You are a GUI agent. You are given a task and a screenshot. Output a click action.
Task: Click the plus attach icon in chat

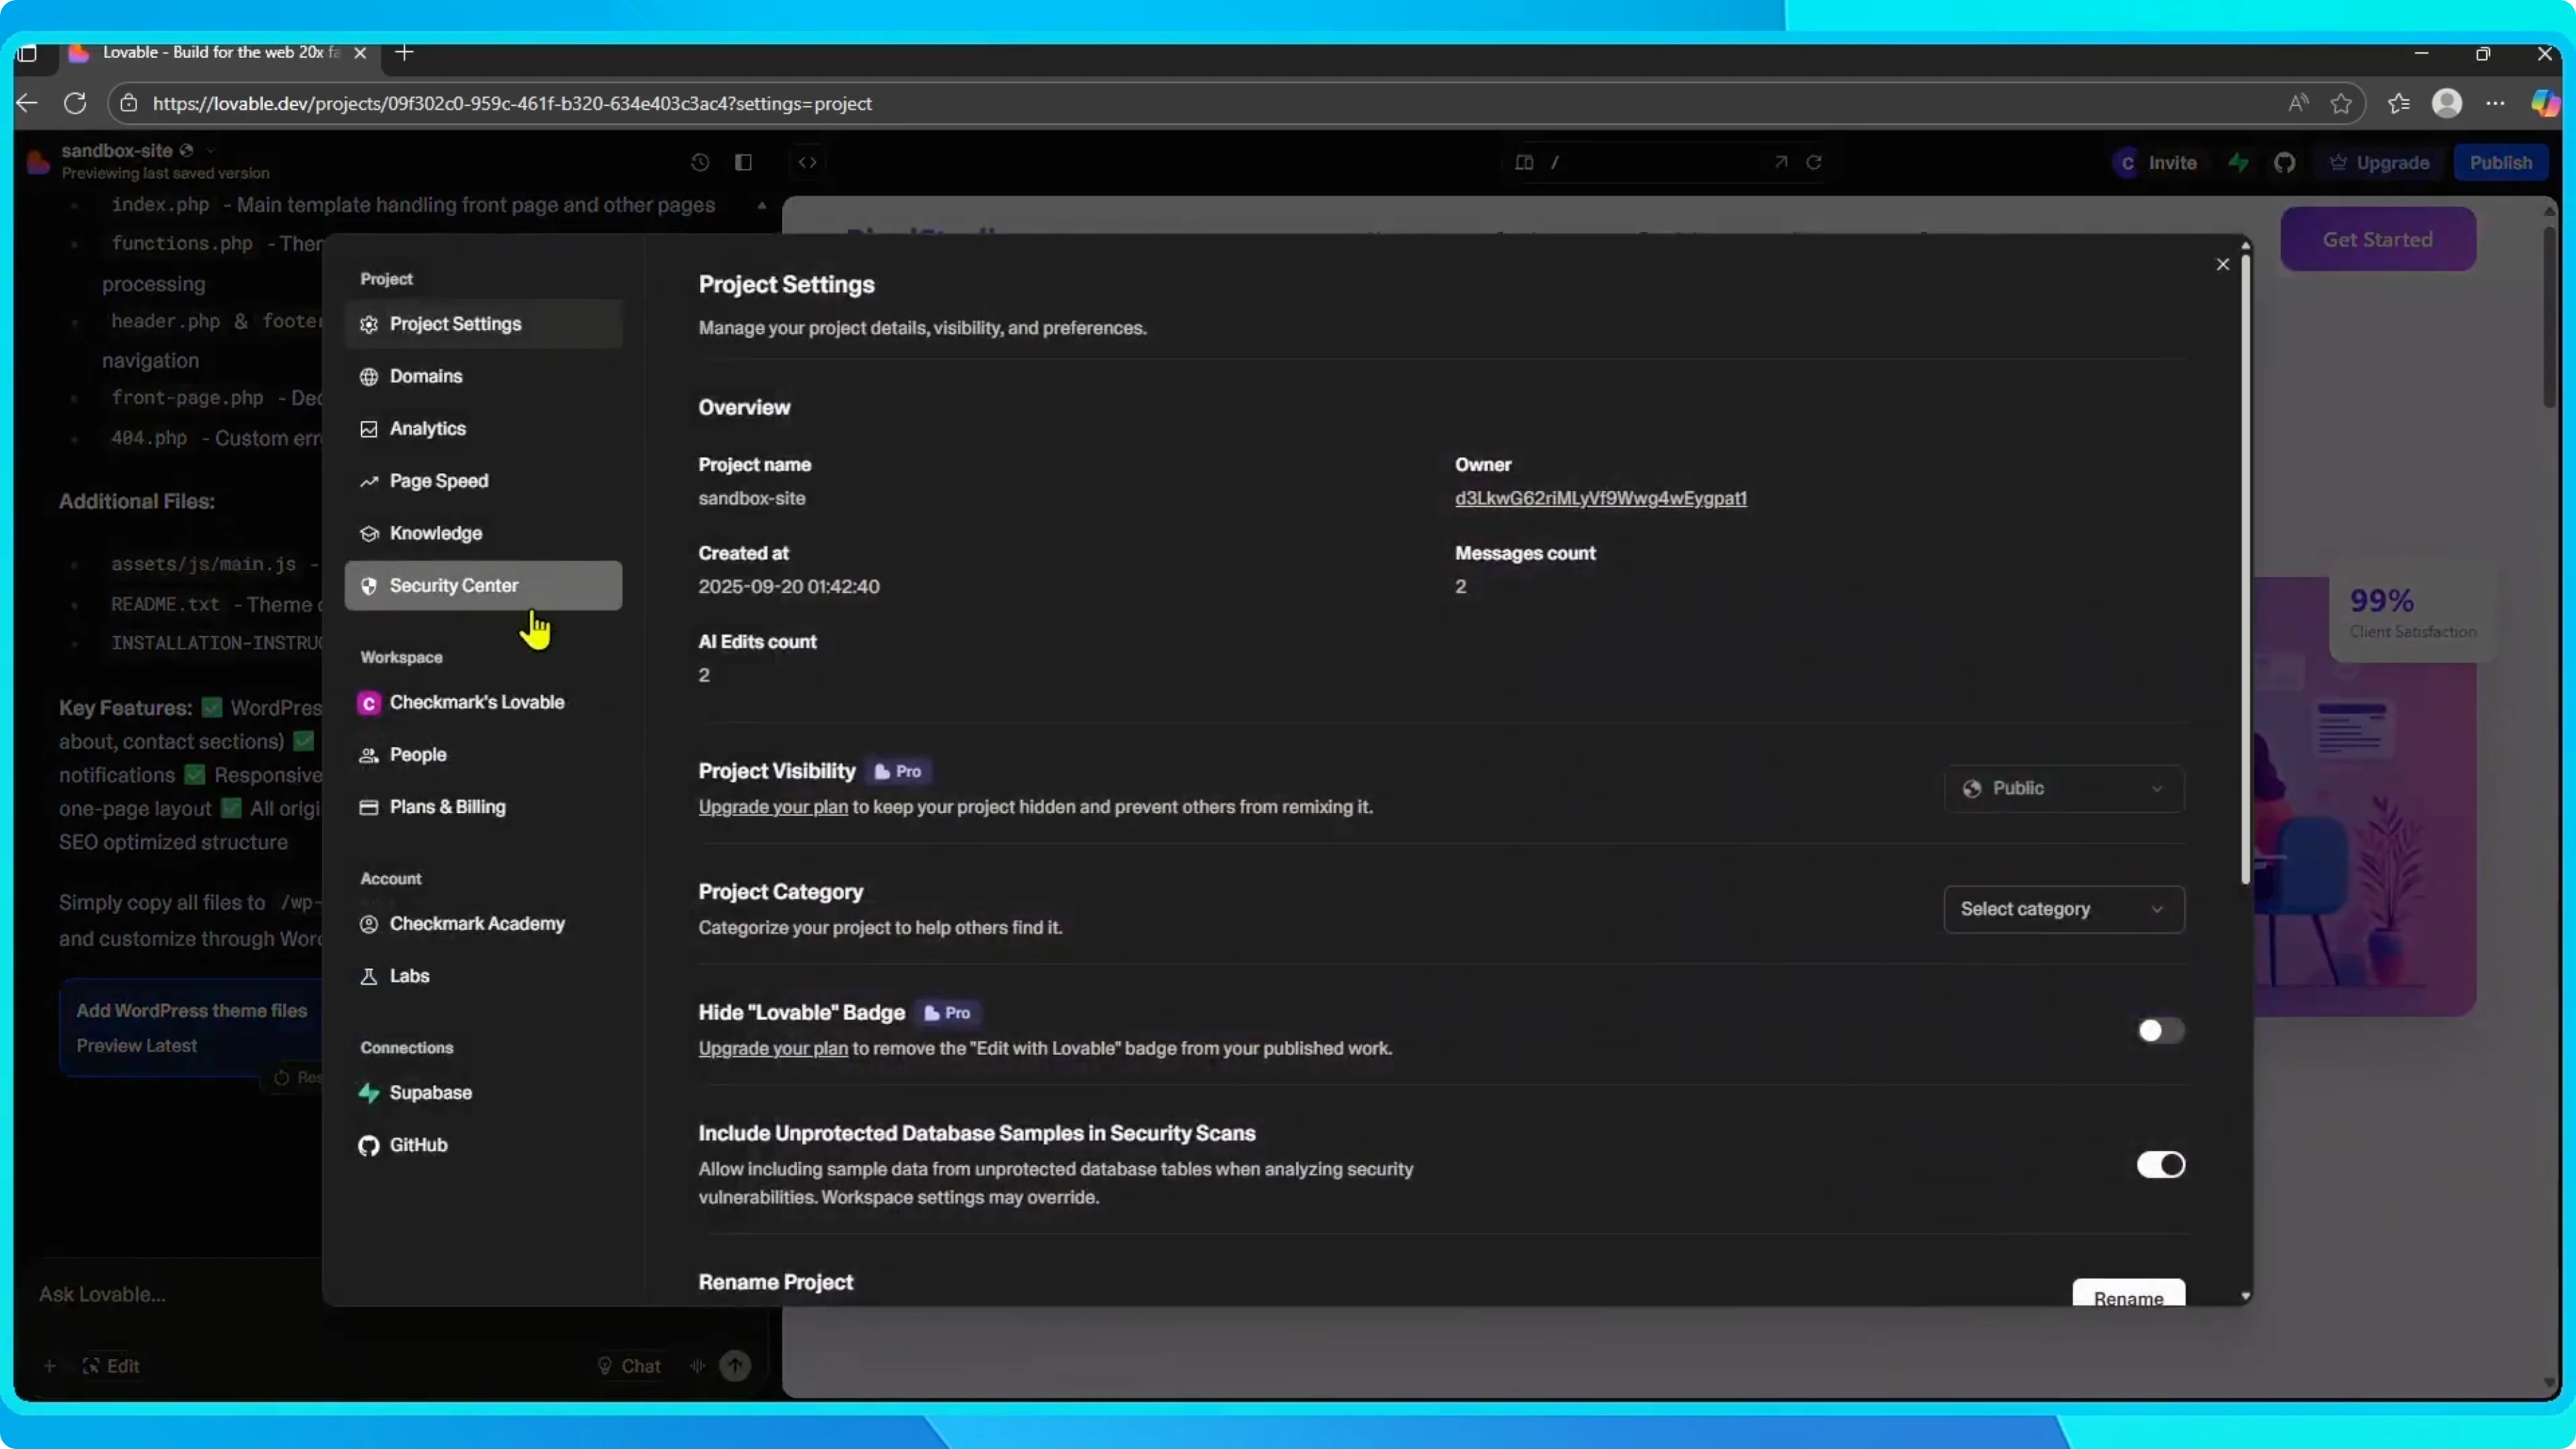click(49, 1366)
